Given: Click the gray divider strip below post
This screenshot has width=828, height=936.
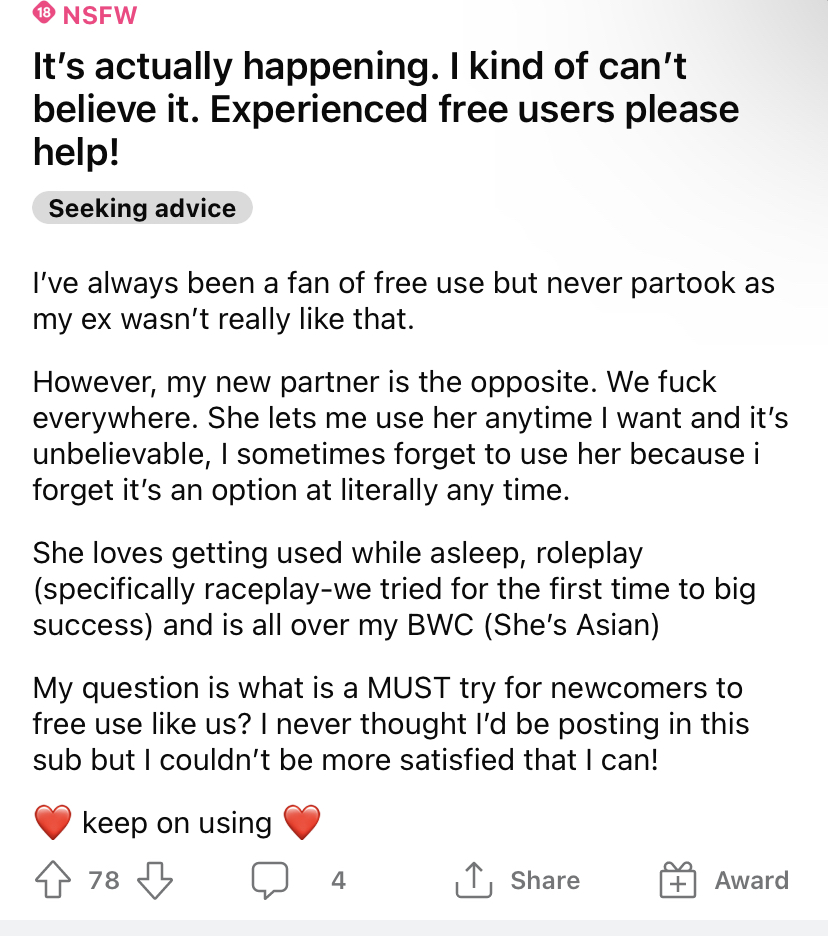Looking at the screenshot, I should tap(414, 928).
